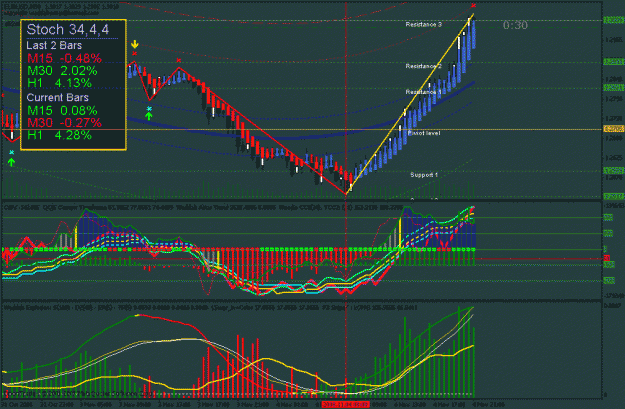Select the M30 -0.27% reading
This screenshot has width=625, height=409.
pyautogui.click(x=64, y=123)
